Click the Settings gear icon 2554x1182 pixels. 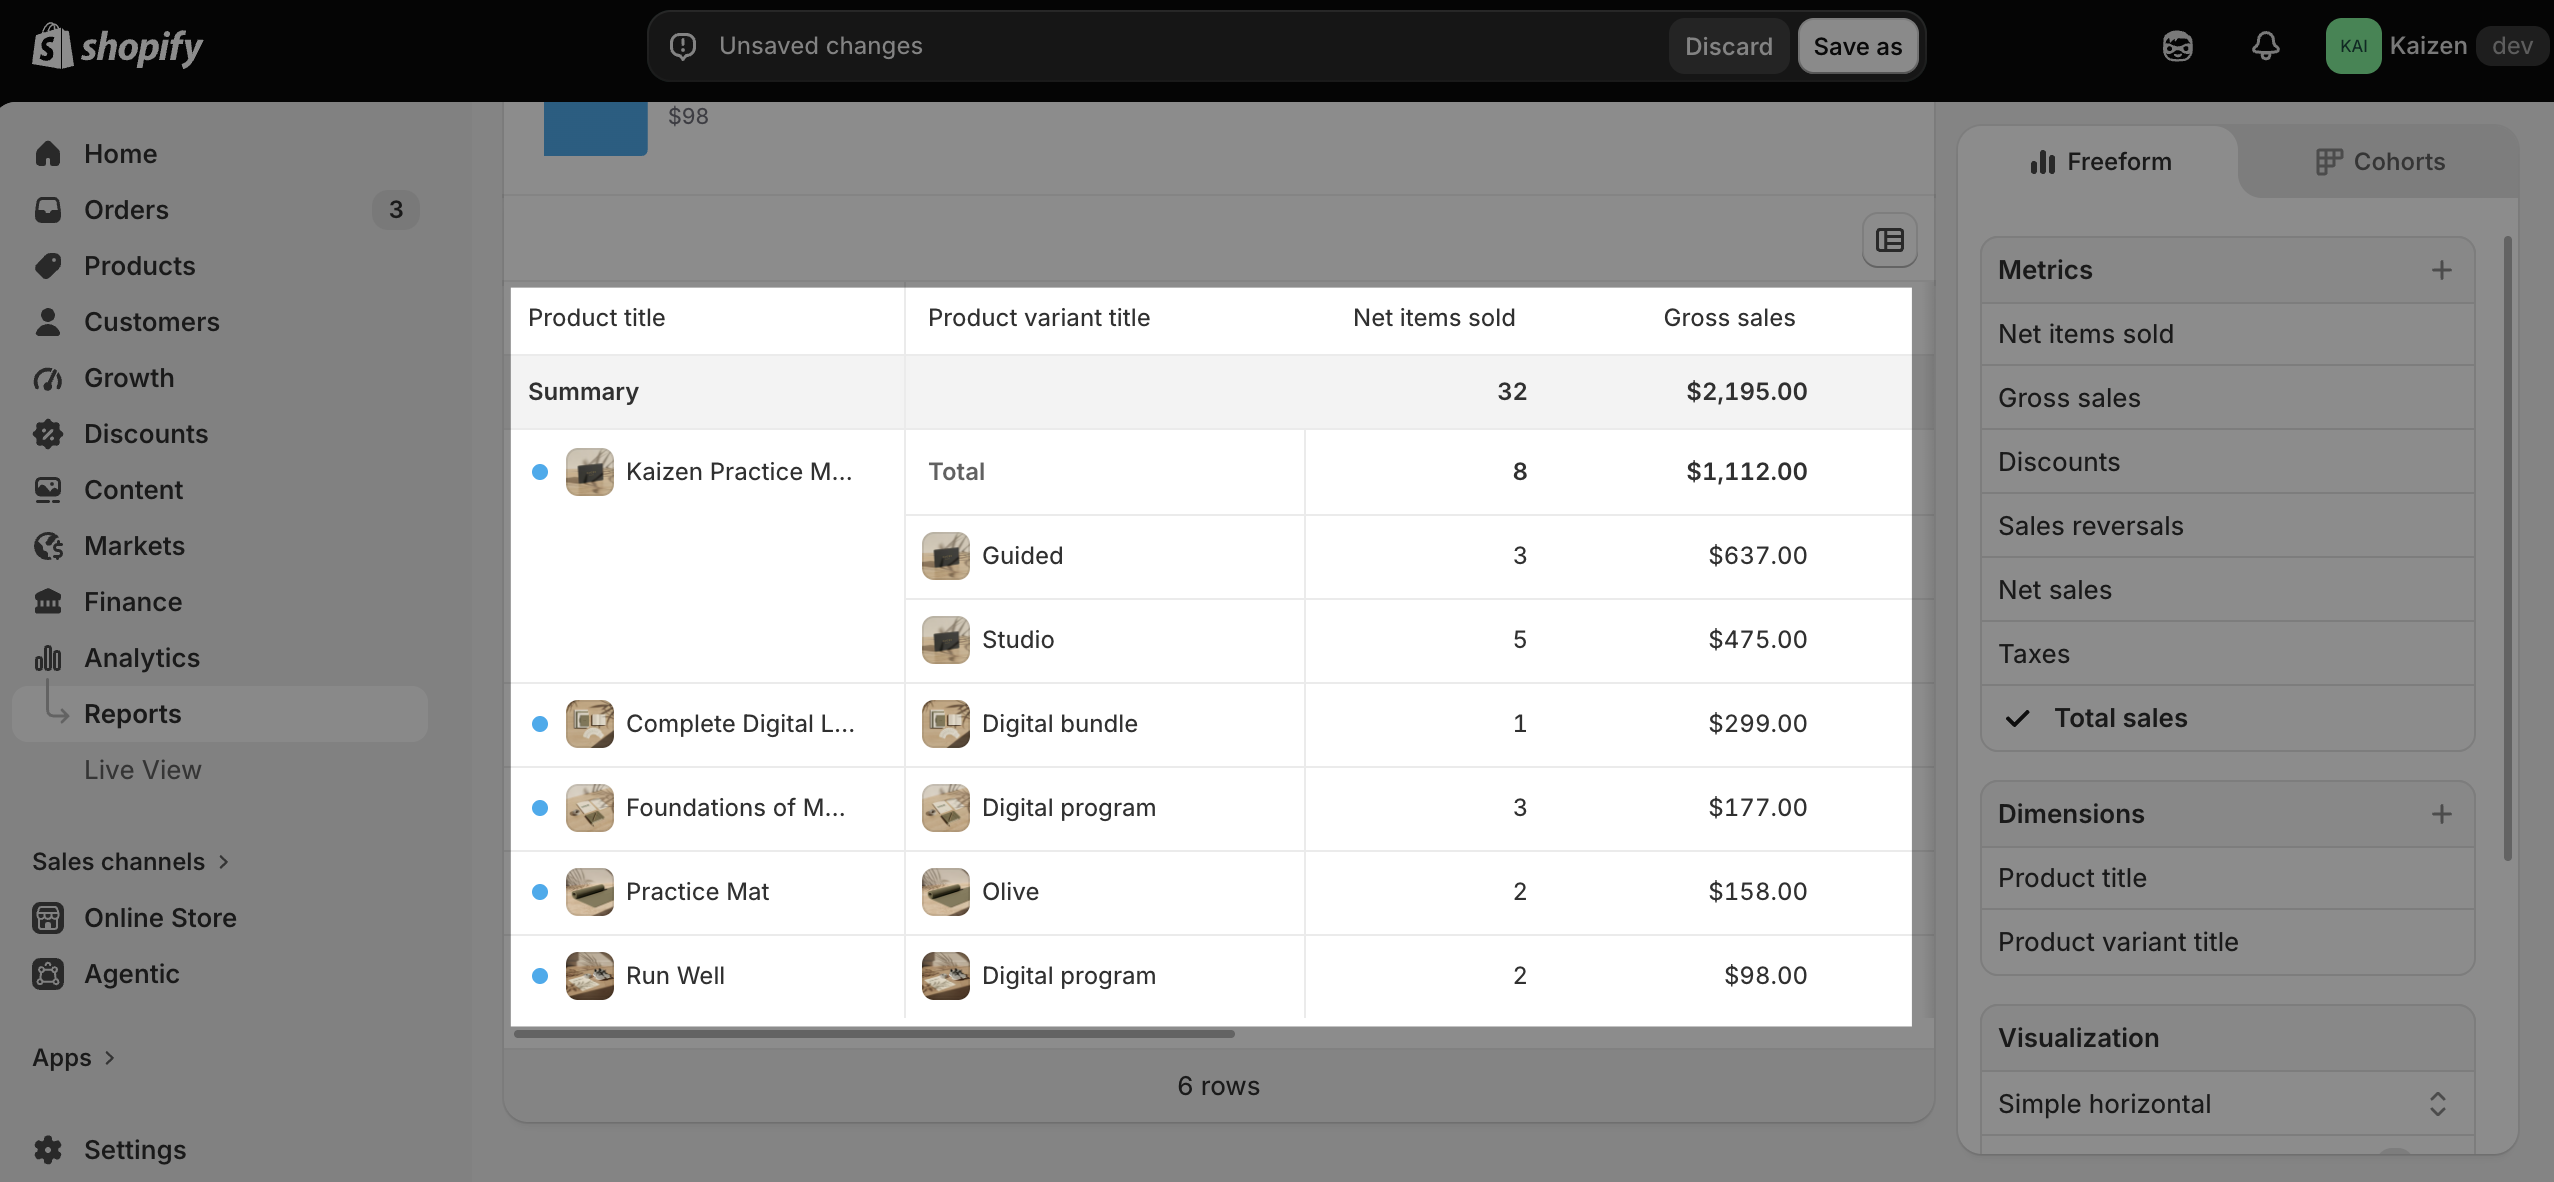tap(48, 1150)
